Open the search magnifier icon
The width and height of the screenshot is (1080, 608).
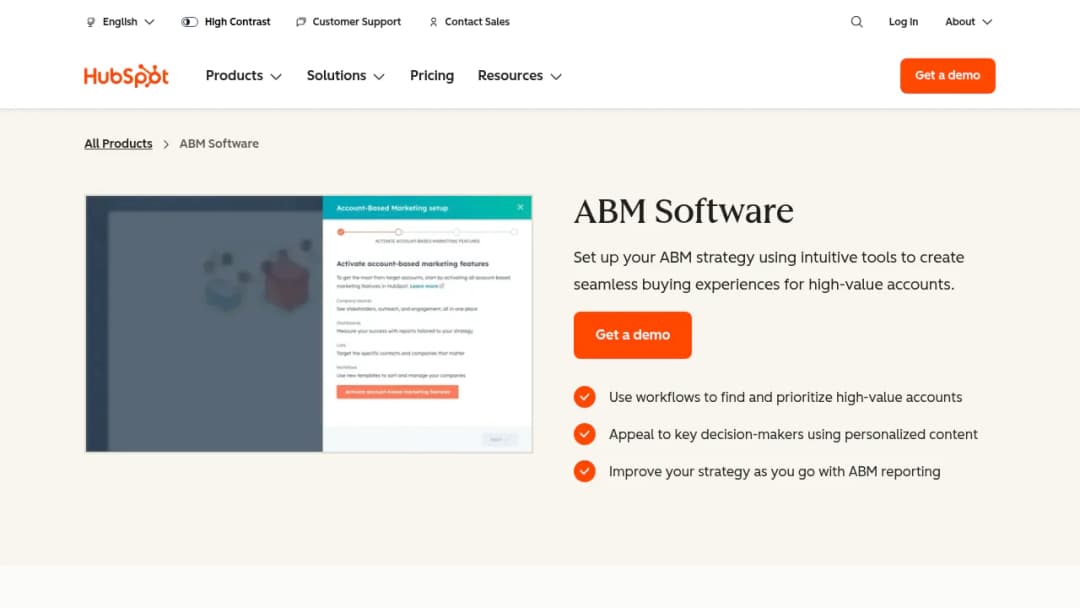[856, 22]
